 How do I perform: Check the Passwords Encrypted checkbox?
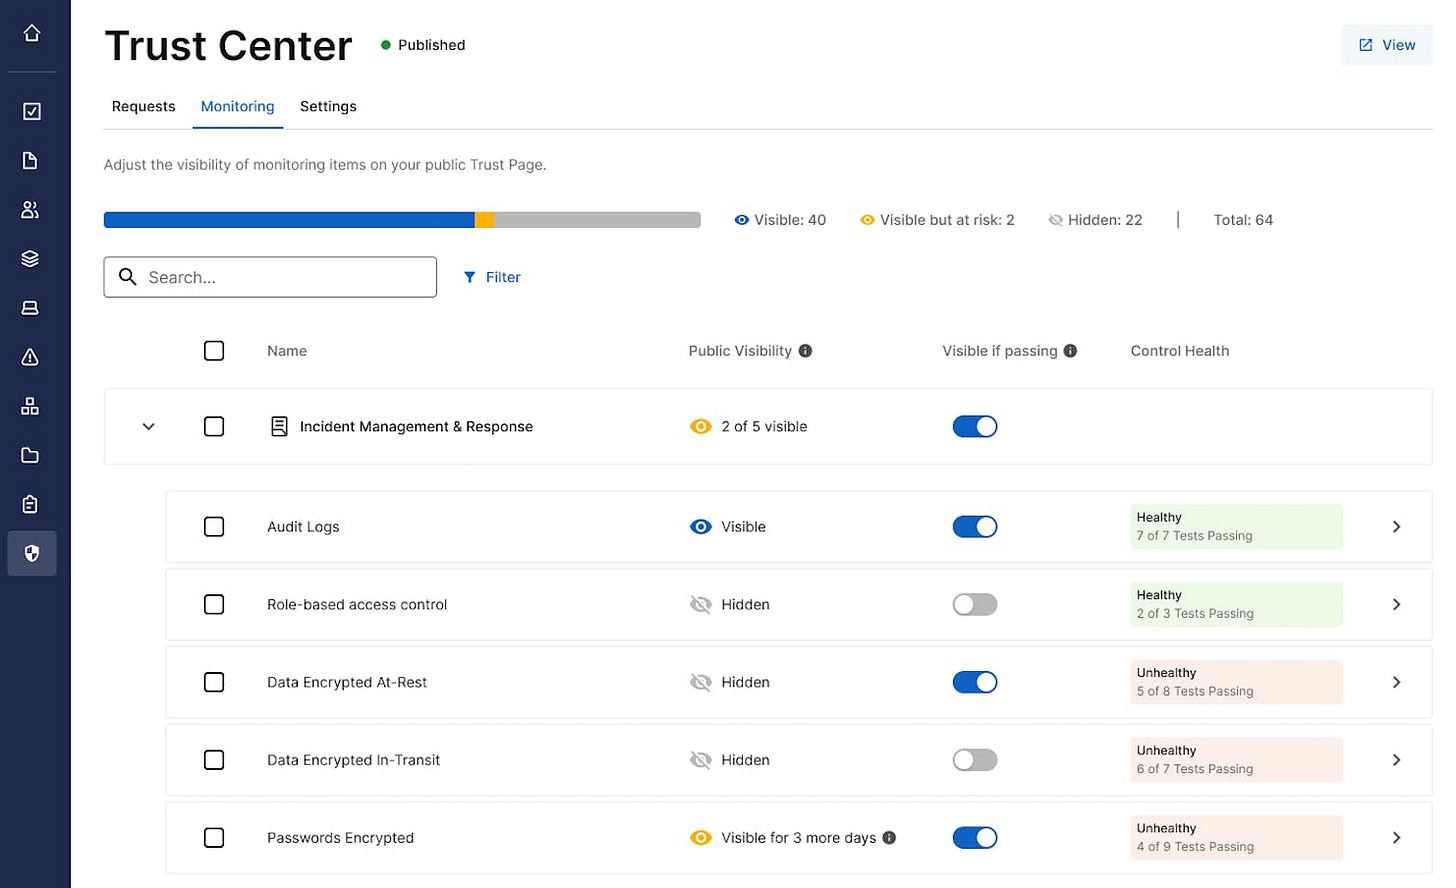pos(214,838)
